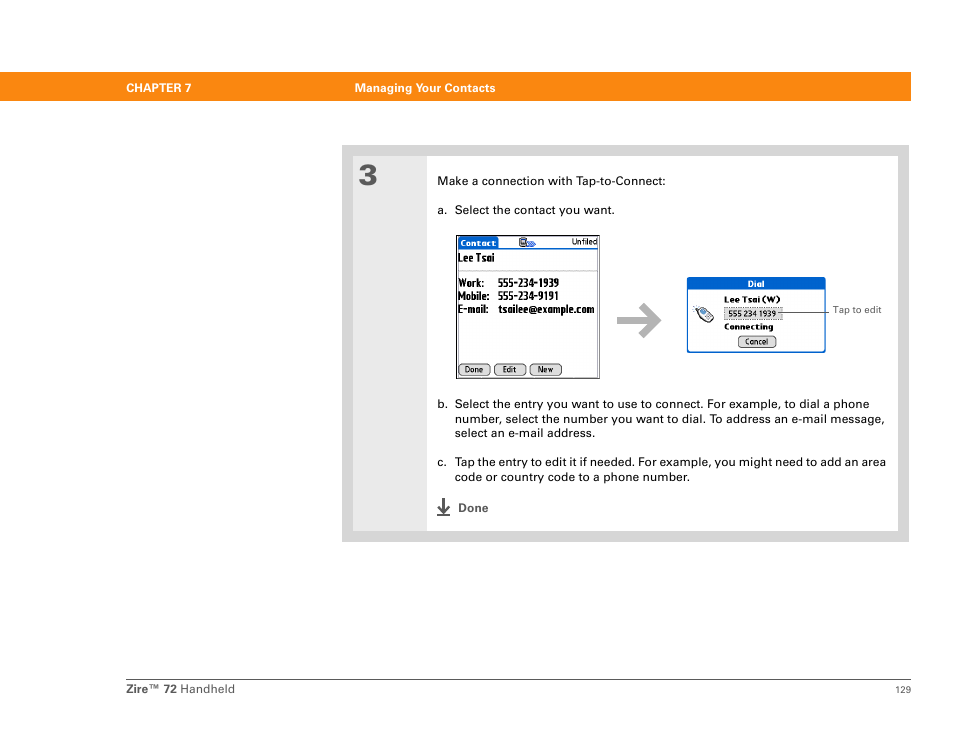
Task: Select the e-mail tsailee@example.com
Action: click(546, 310)
